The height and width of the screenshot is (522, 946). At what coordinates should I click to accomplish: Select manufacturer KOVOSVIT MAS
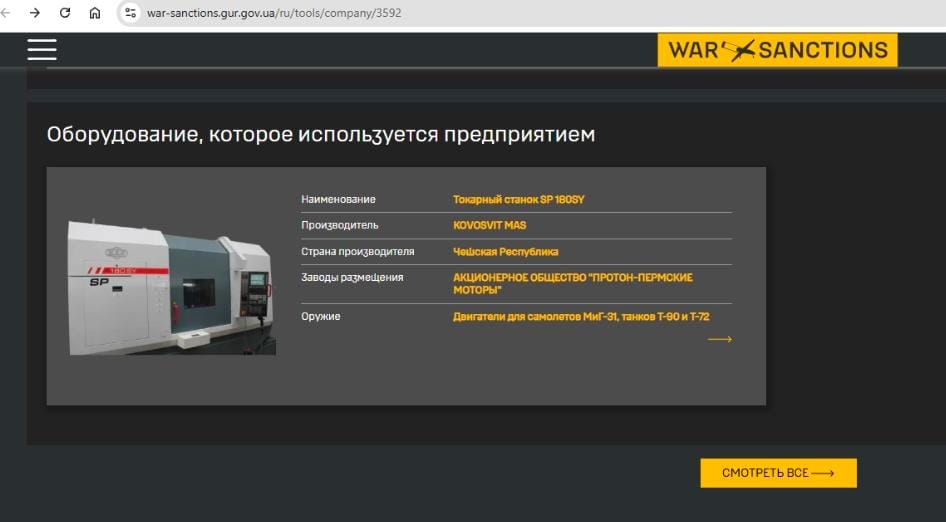[x=489, y=225]
